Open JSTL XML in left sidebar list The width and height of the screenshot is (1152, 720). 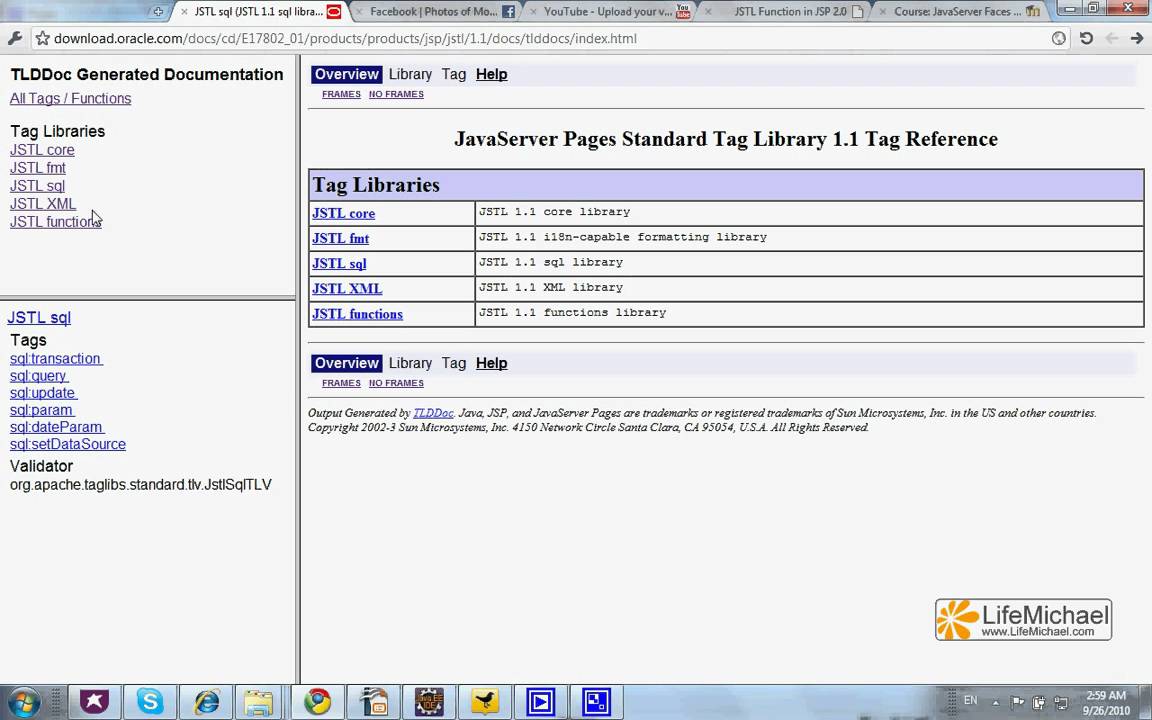tap(43, 204)
